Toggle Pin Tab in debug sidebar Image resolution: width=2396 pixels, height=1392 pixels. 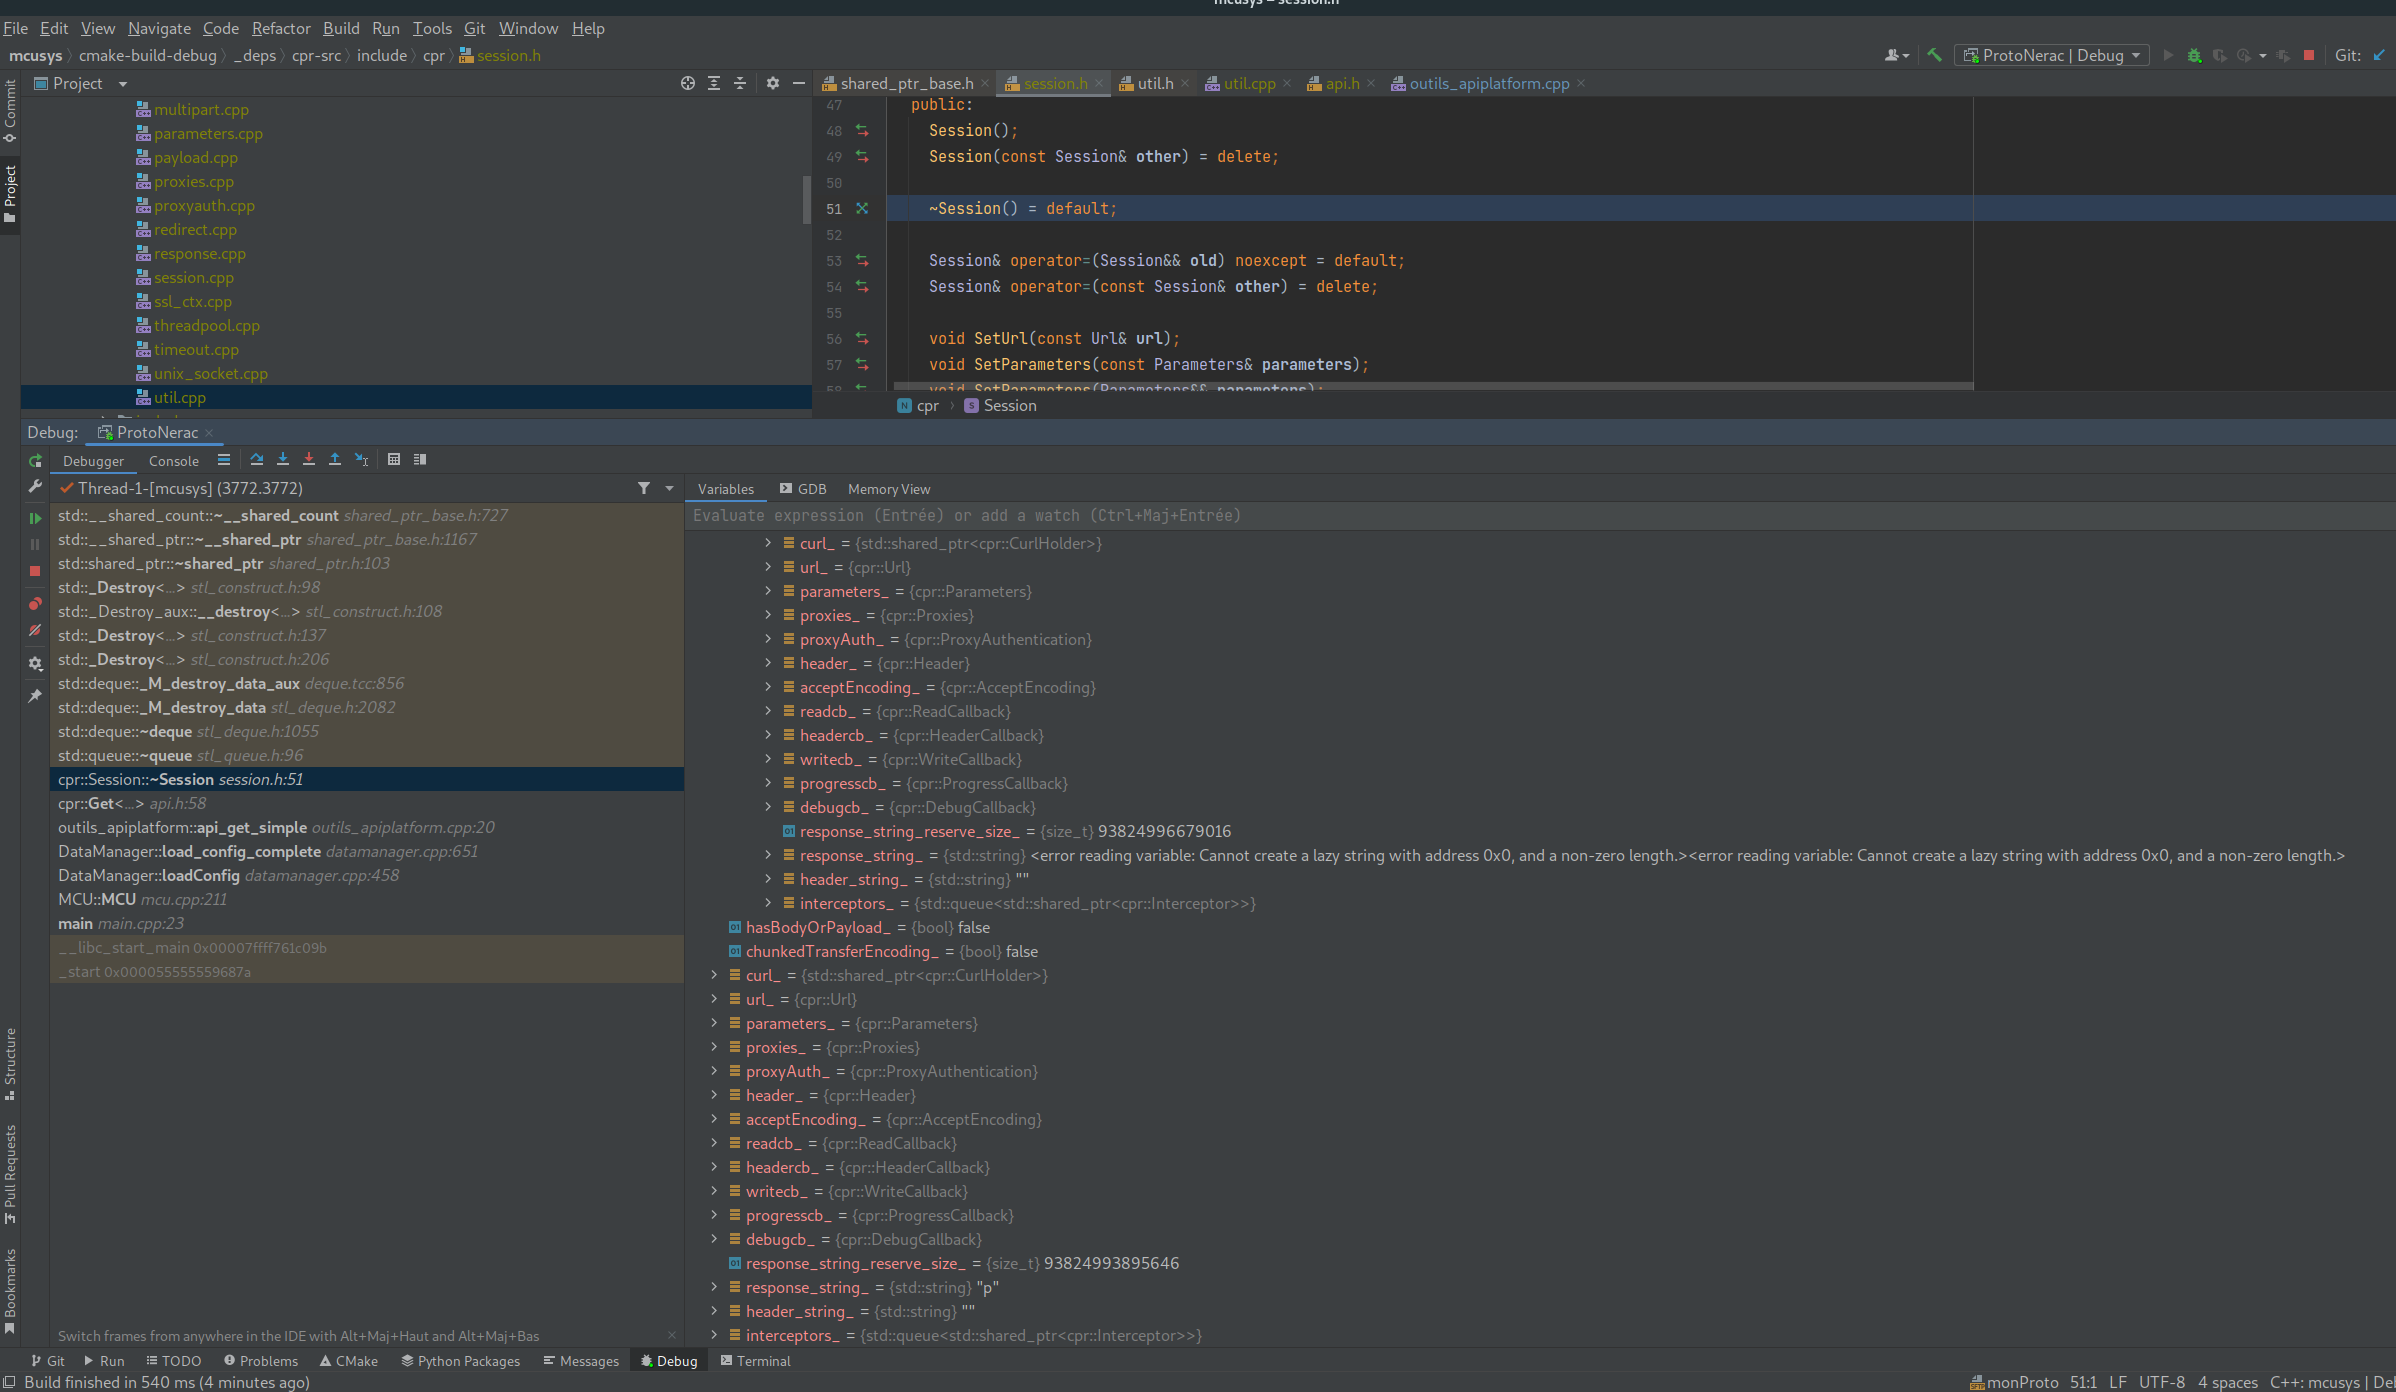click(35, 696)
